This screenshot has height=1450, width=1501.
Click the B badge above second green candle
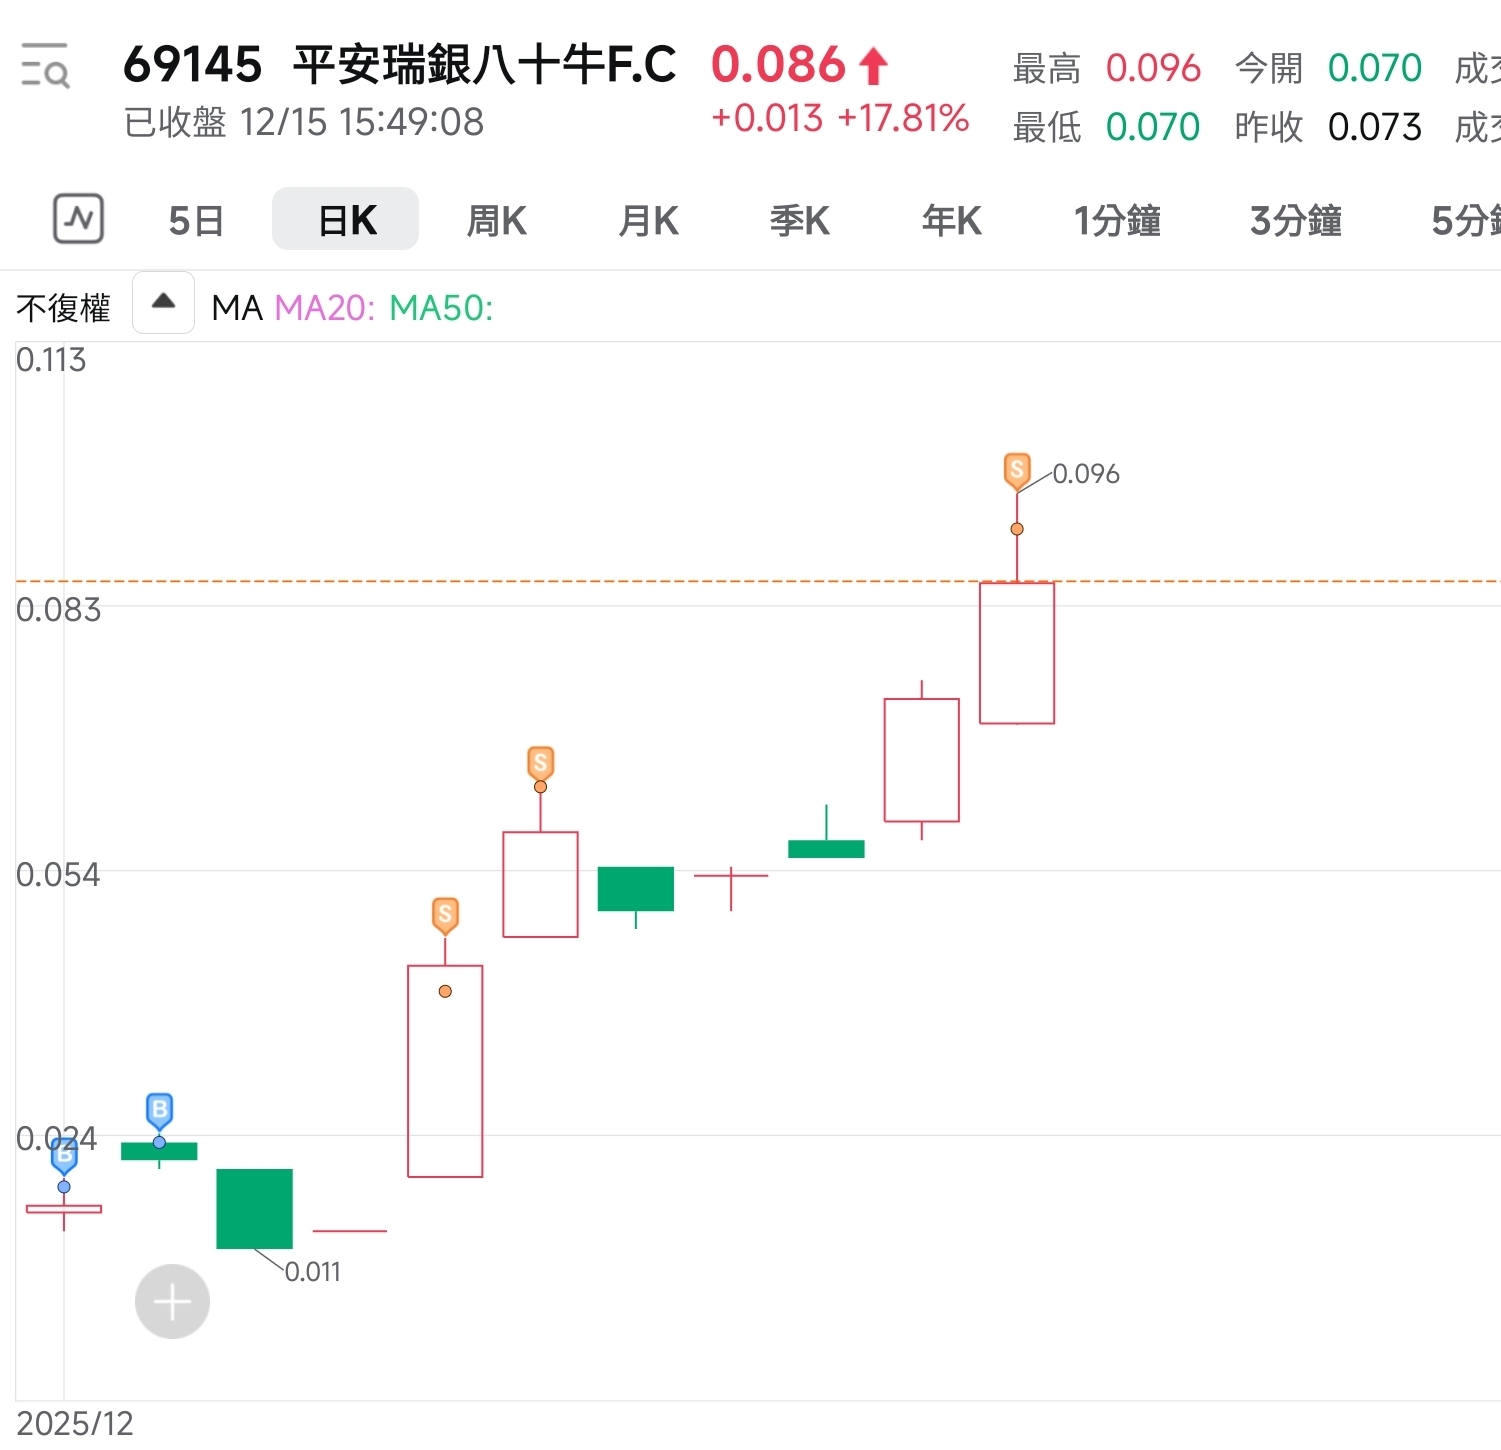(x=158, y=1109)
